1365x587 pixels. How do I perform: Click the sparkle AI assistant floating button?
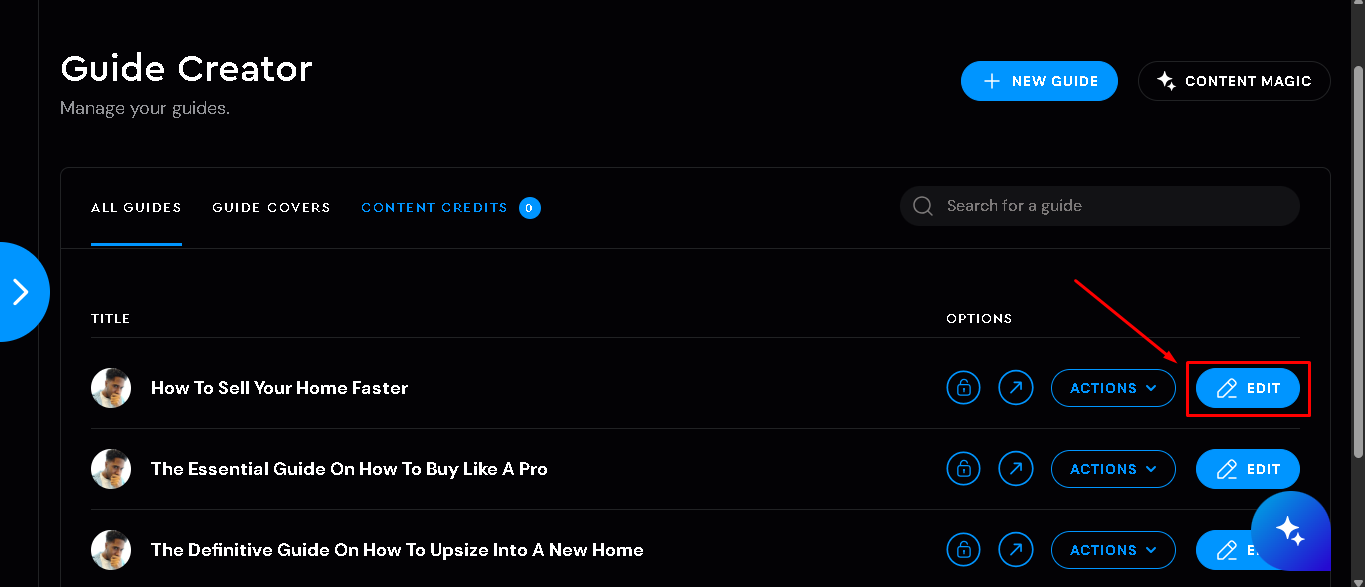(1290, 531)
